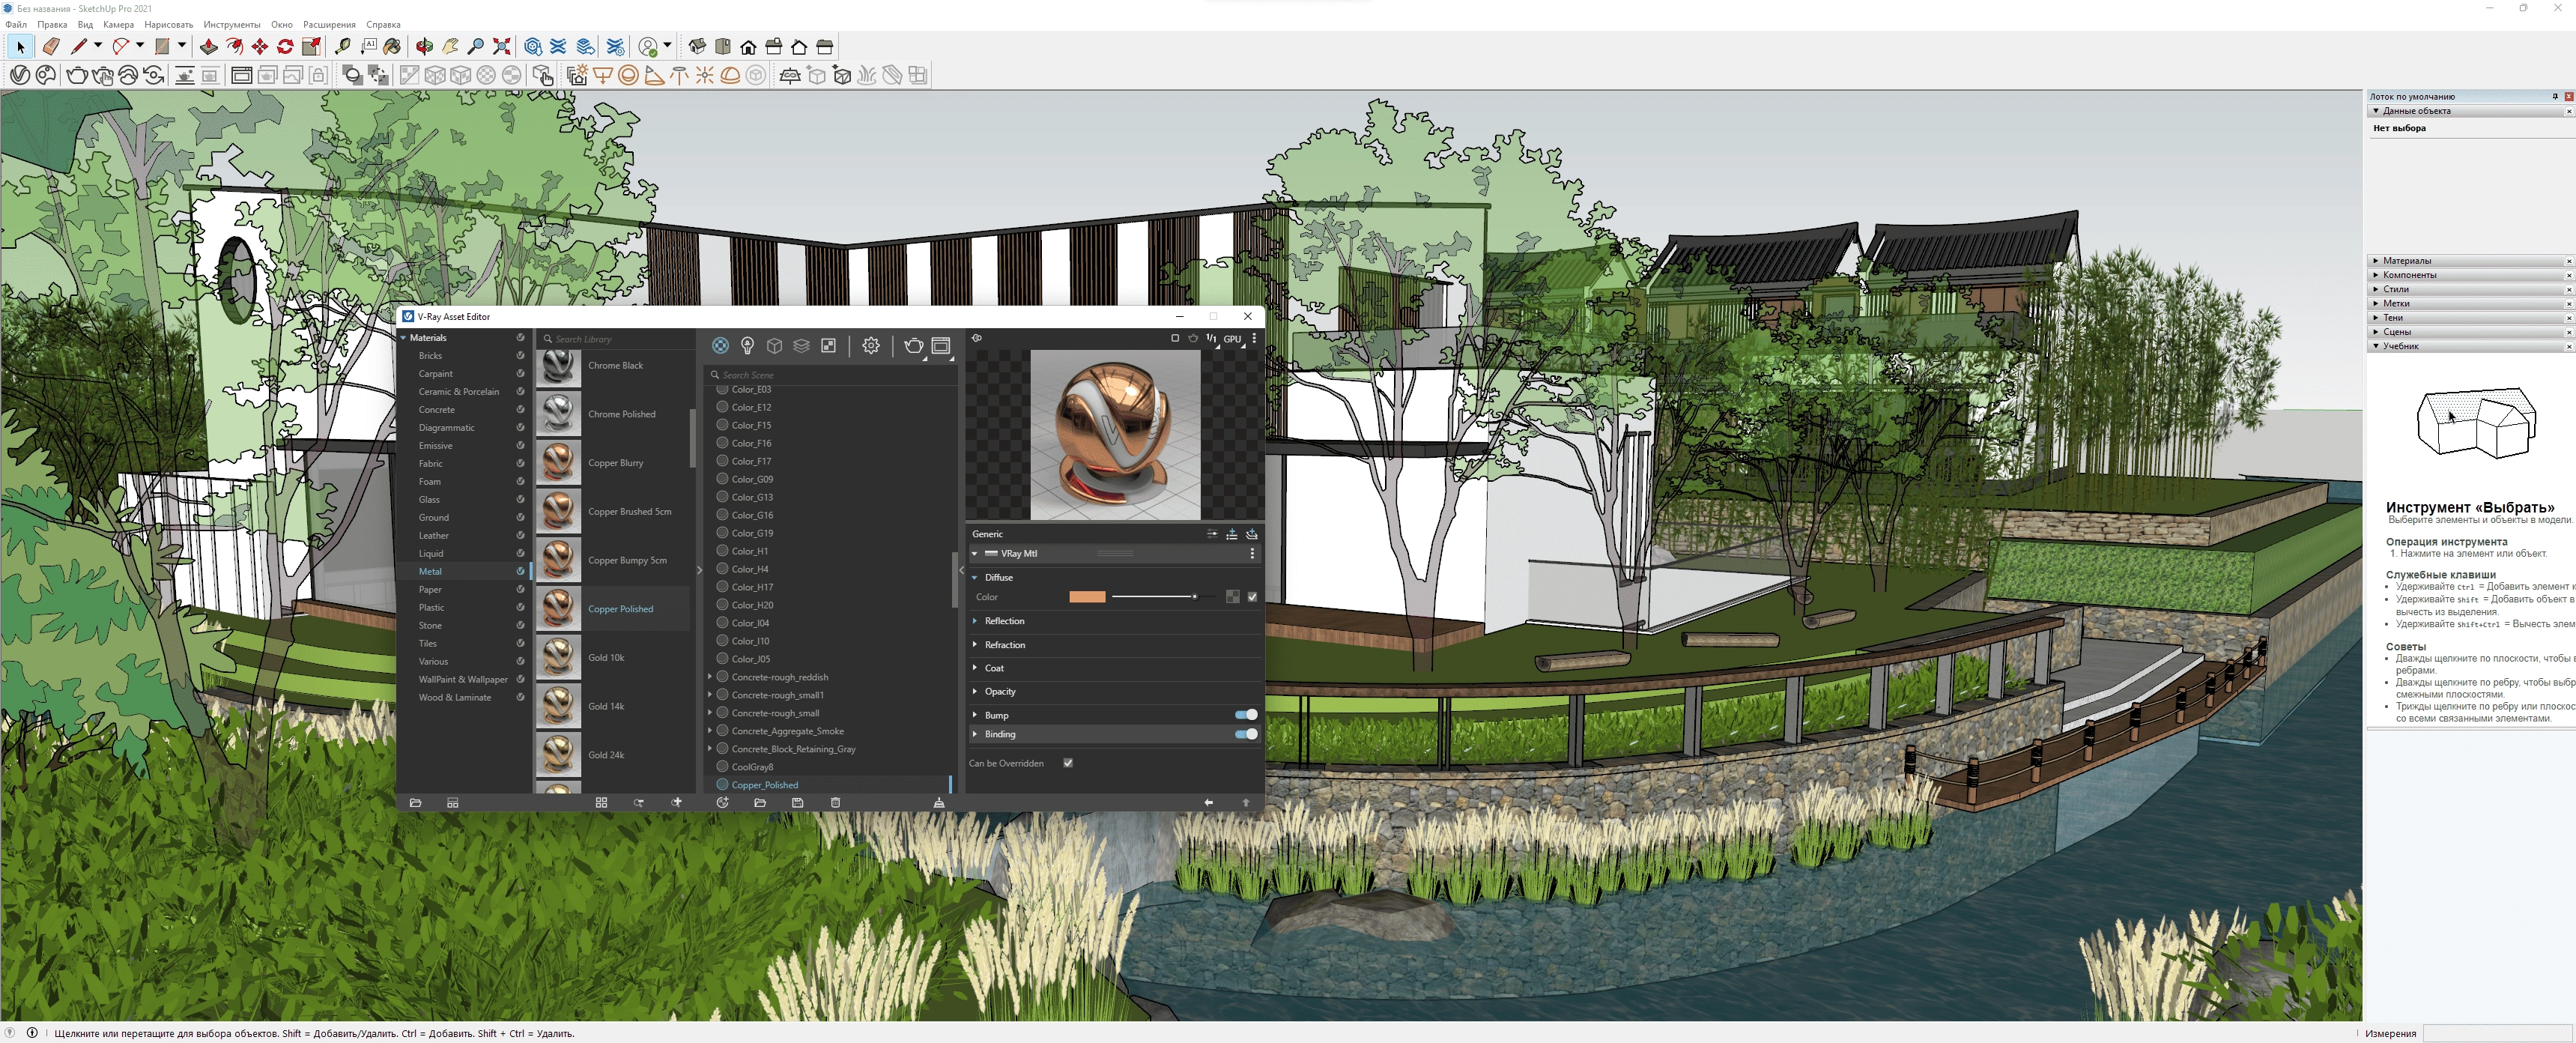The image size is (2576, 1043).
Task: Start V-Ray render with teapot icon
Action: tap(76, 75)
